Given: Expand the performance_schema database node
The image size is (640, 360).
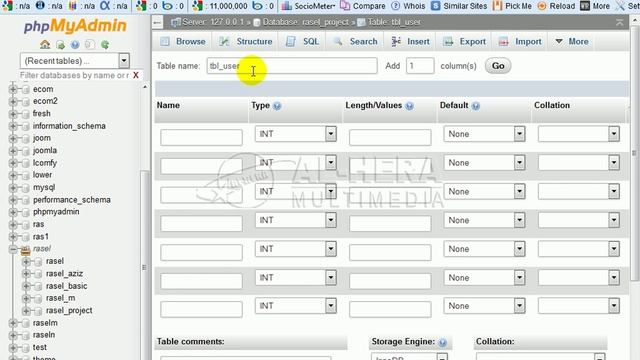Looking at the screenshot, I should pos(13,200).
